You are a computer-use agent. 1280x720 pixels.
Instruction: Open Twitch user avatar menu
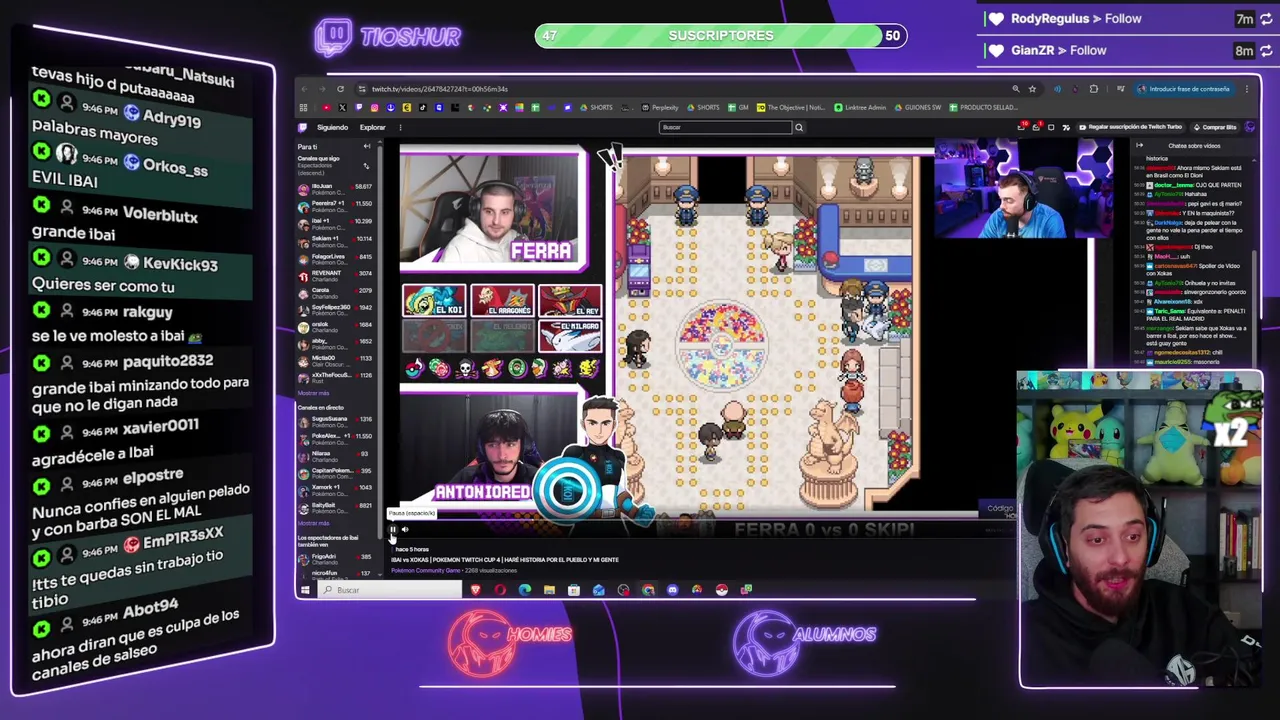(1250, 127)
